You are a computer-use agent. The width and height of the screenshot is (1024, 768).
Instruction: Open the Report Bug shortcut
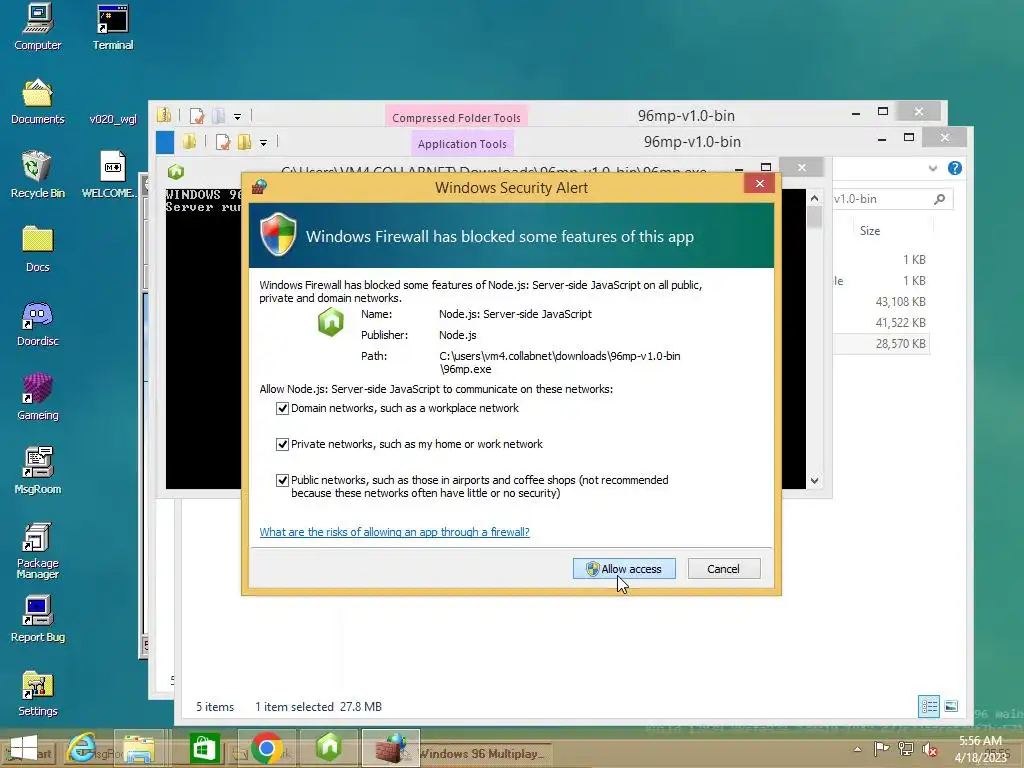(x=37, y=619)
